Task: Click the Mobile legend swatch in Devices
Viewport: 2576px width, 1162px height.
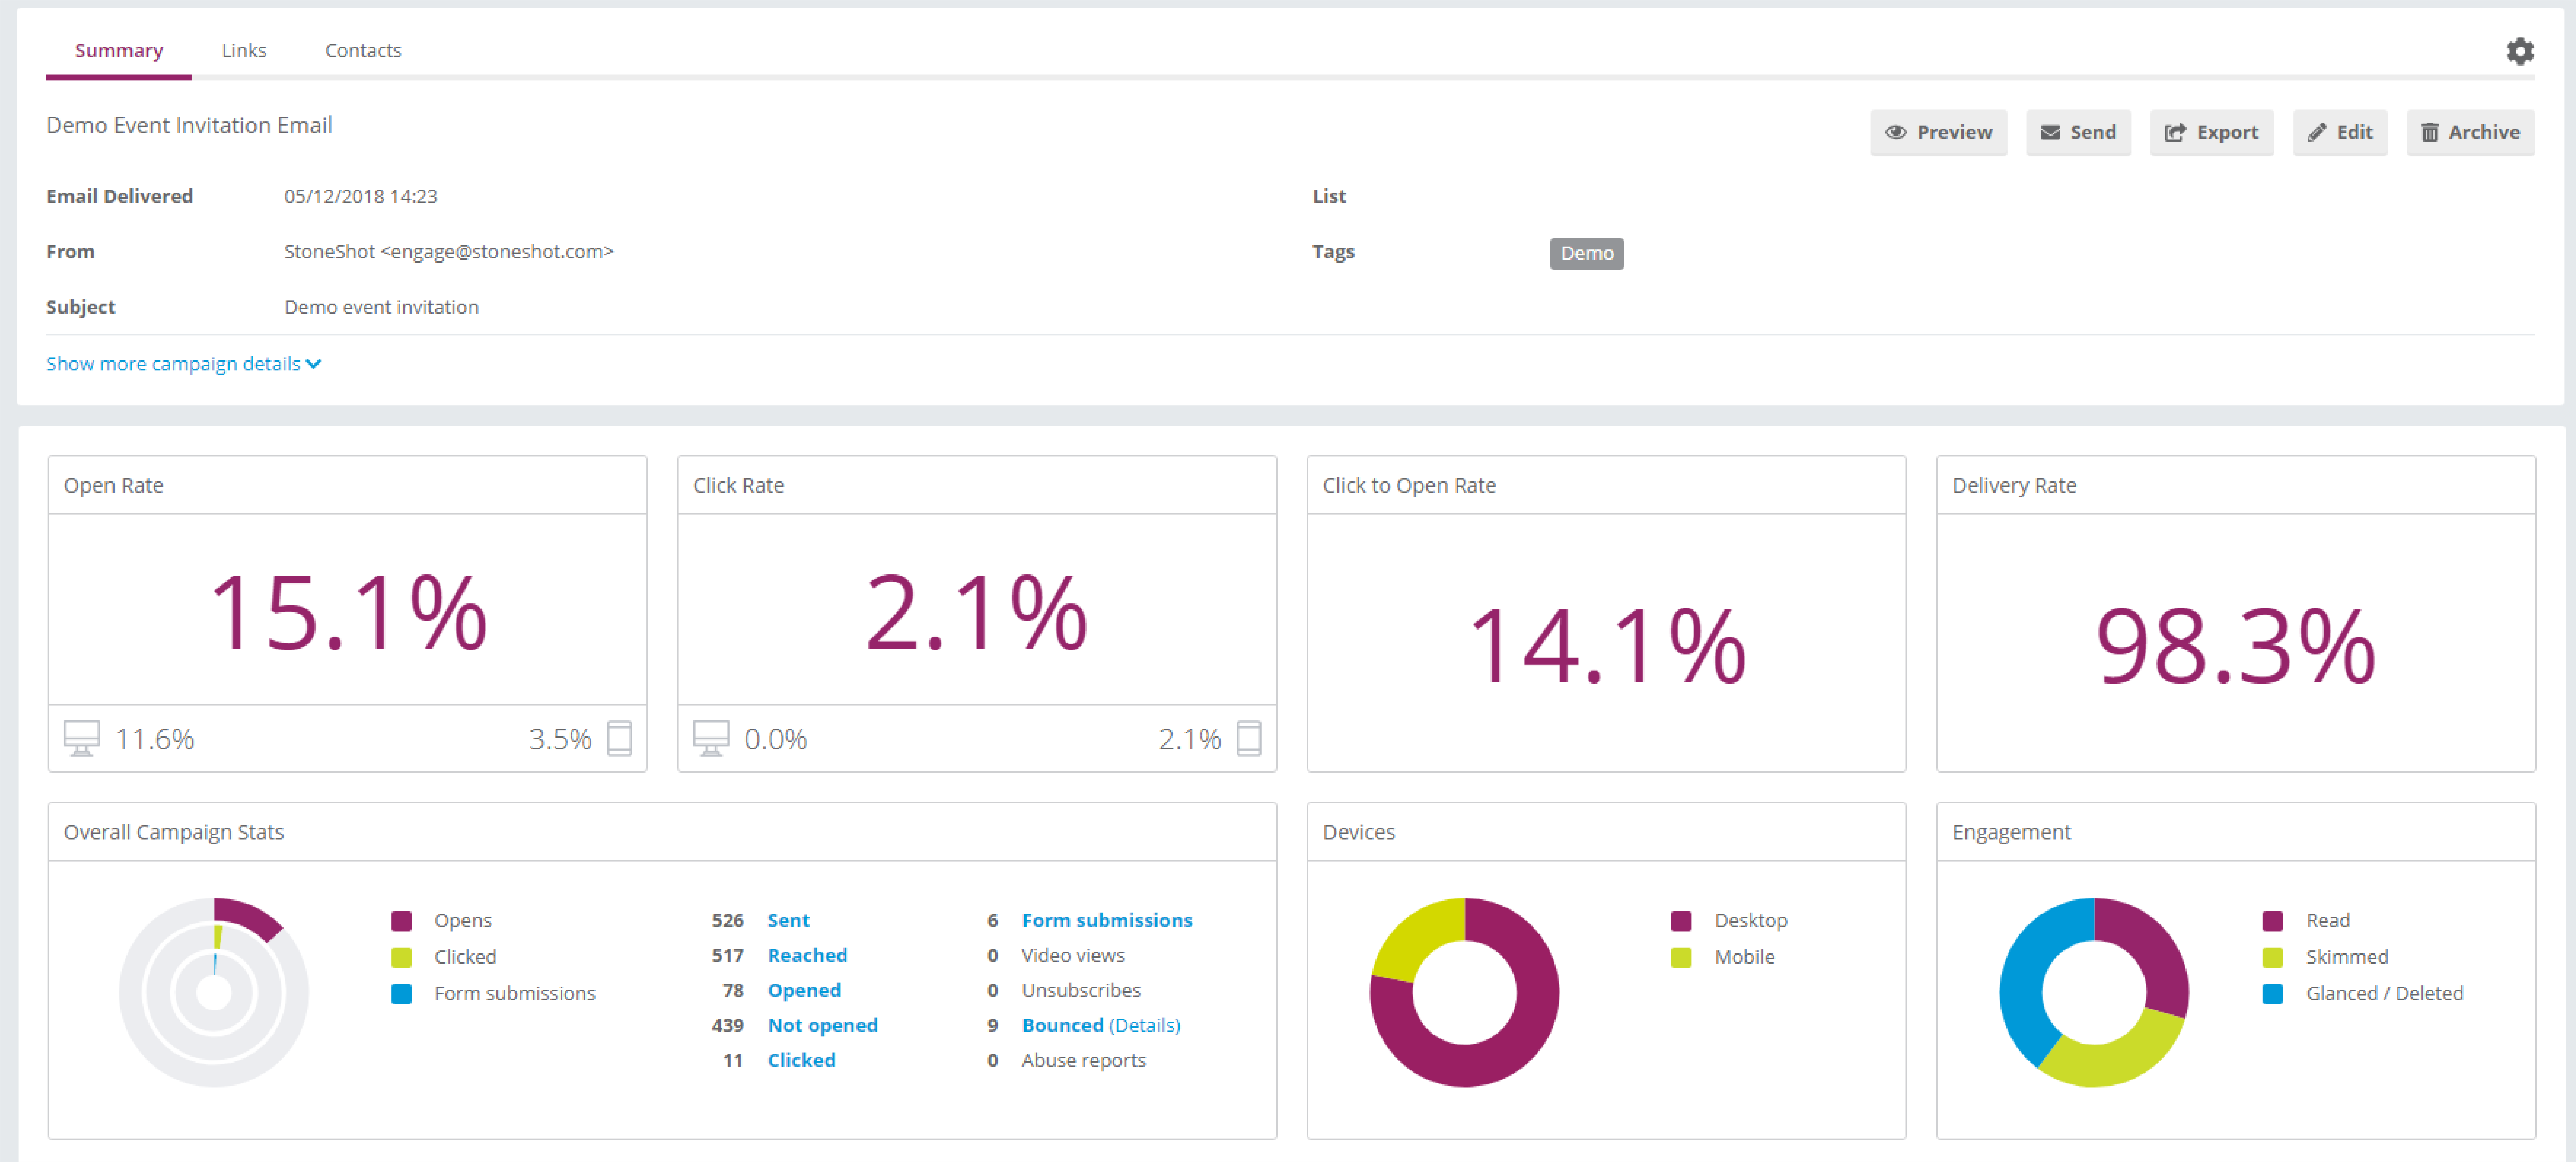Action: click(1681, 957)
